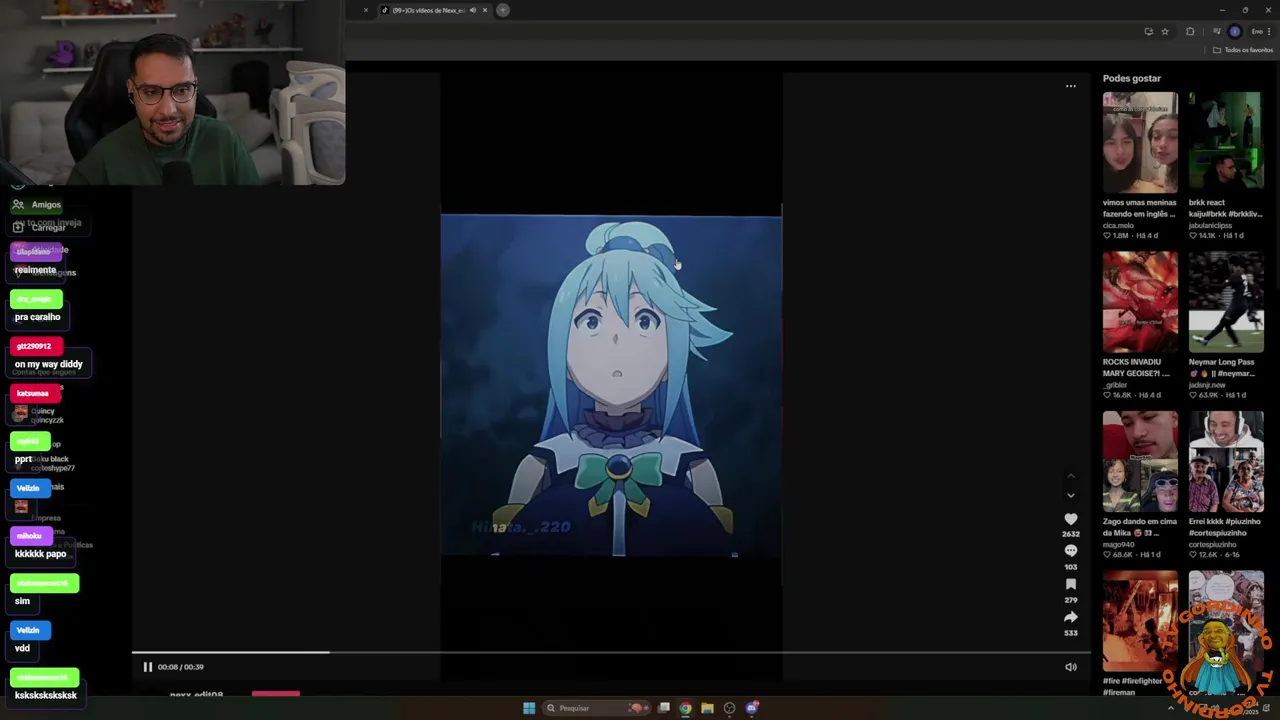Click the mago940 author name
This screenshot has height=720, width=1280.
tap(1117, 544)
